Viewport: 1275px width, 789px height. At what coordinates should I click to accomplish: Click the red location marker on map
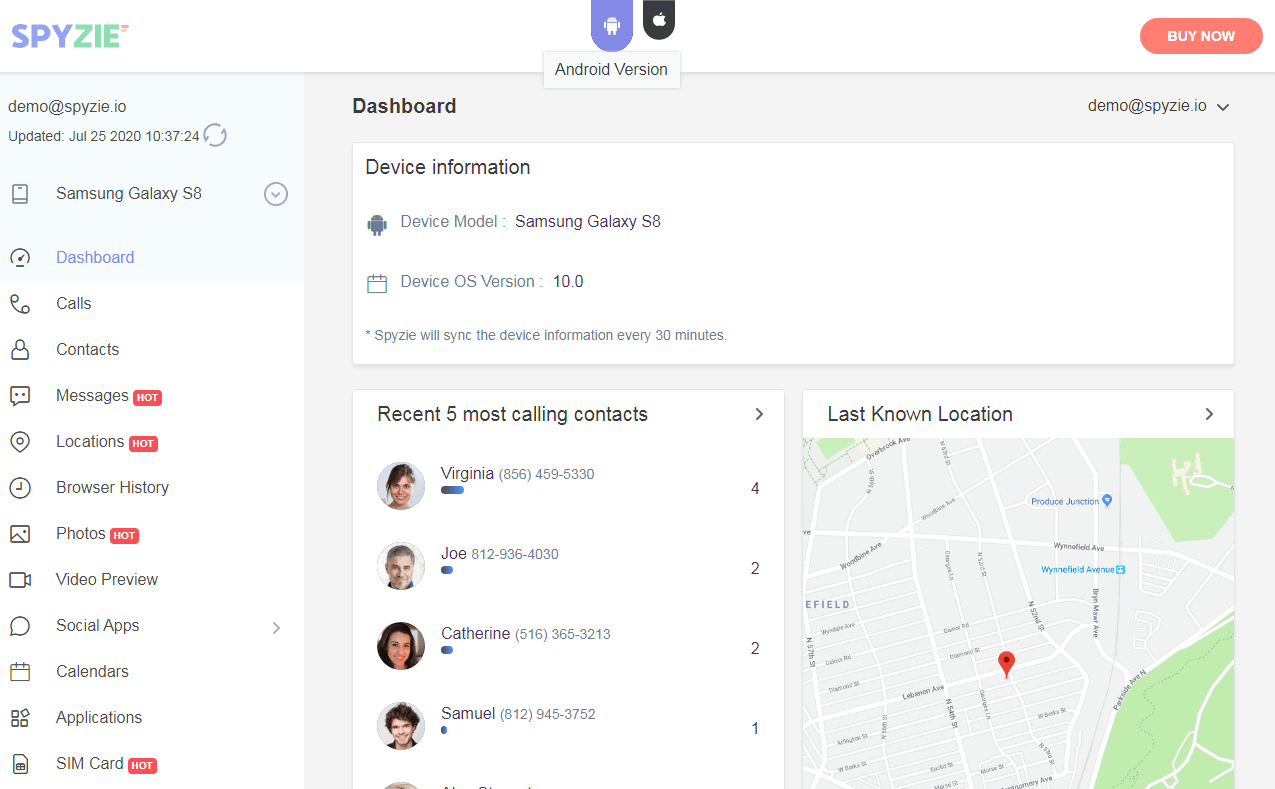click(1007, 663)
